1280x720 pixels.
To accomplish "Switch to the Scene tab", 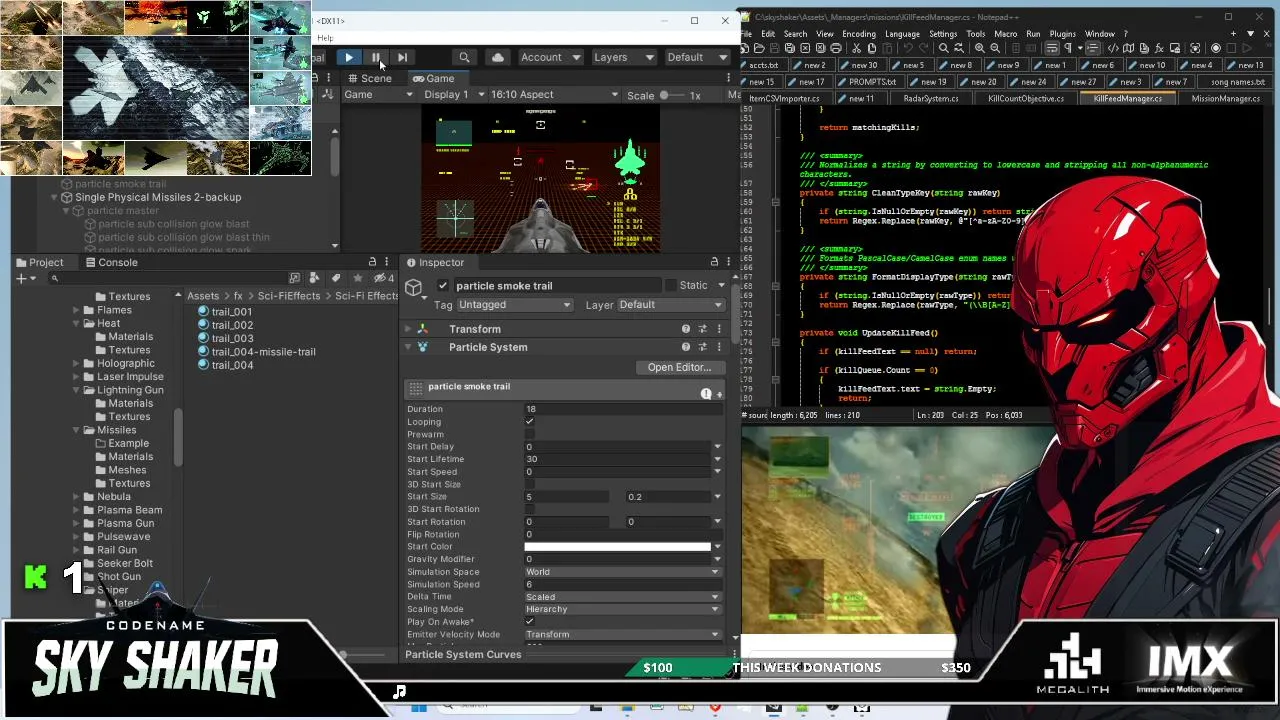I will (369, 78).
